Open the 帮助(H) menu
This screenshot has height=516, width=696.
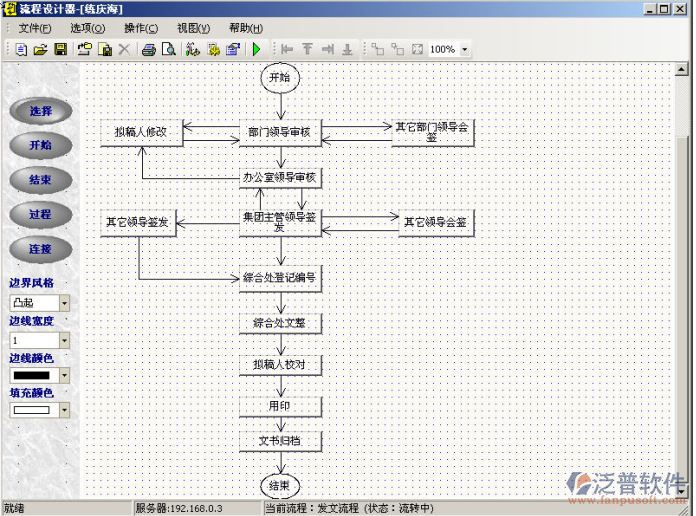pos(246,28)
